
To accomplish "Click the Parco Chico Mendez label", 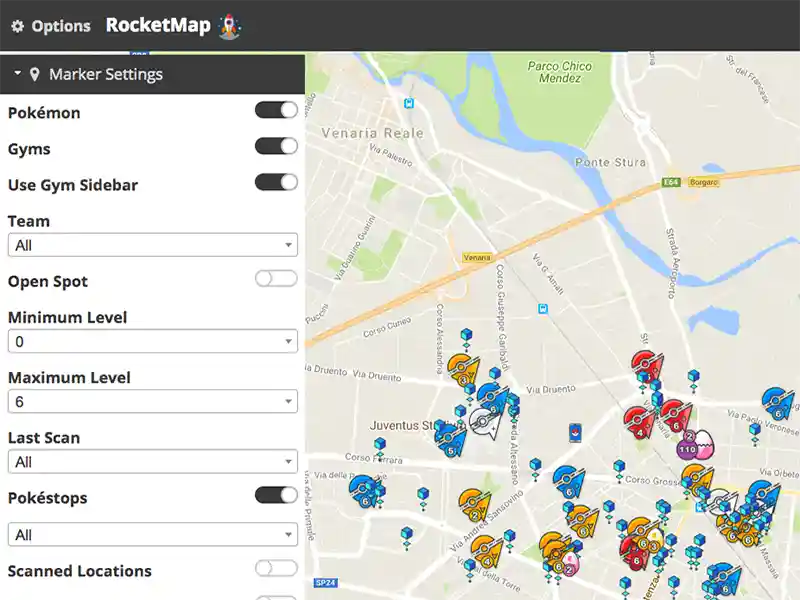I will [560, 72].
